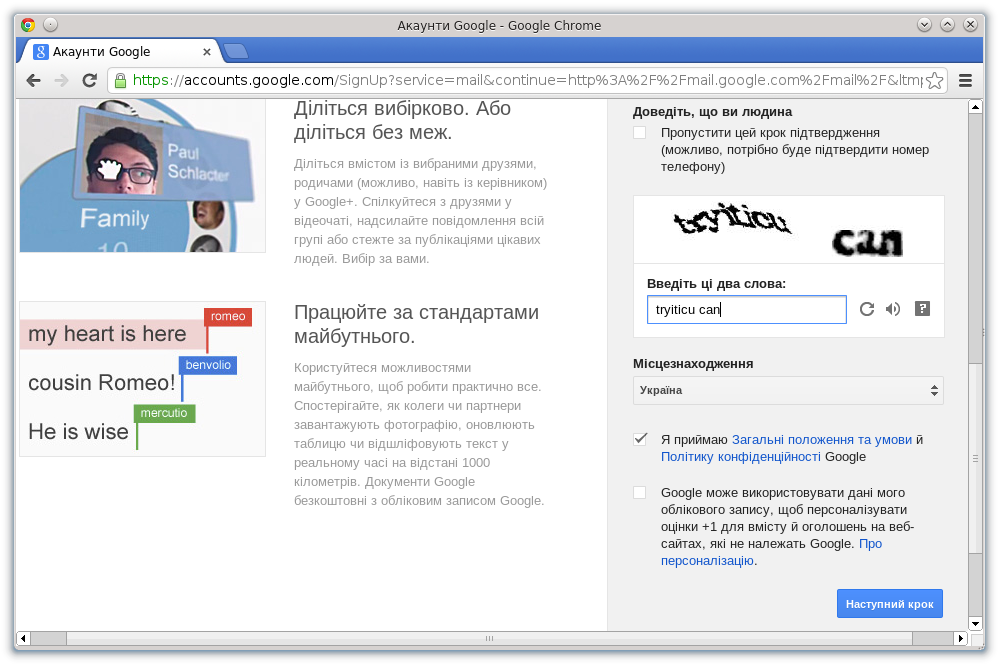Open a new tab button
Viewport: 1000px width, 665px height.
point(236,51)
